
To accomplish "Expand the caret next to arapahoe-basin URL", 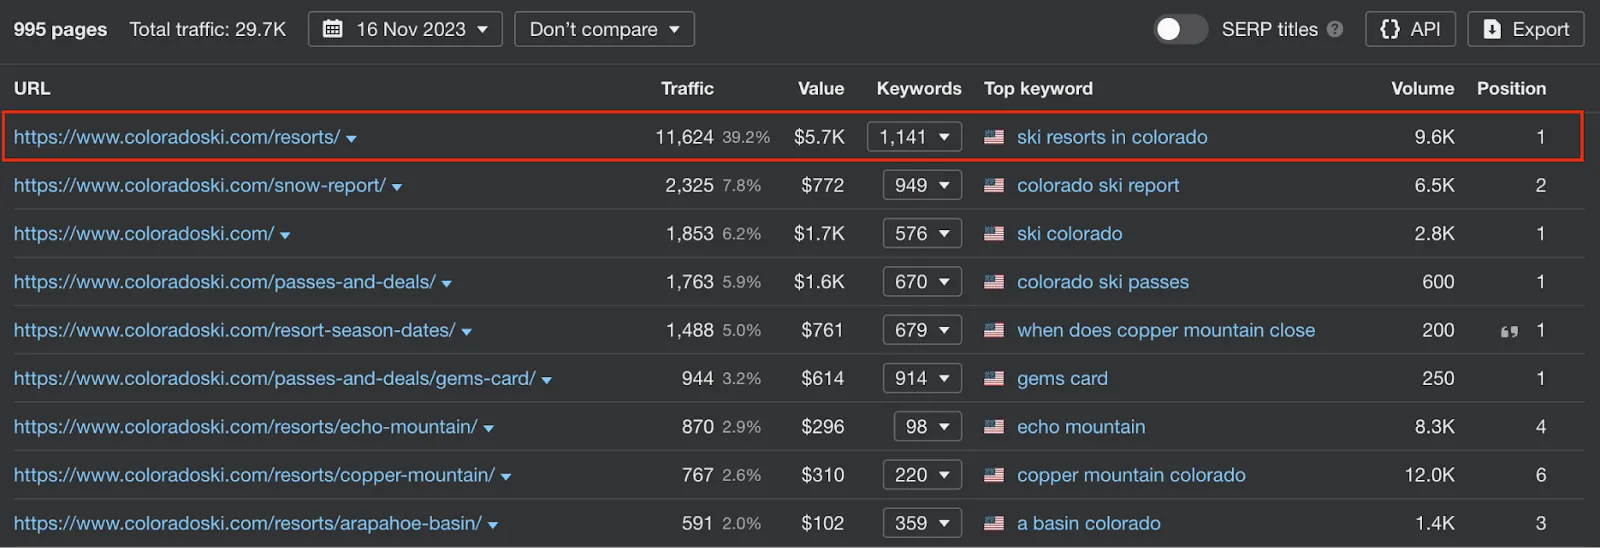I will click(493, 525).
